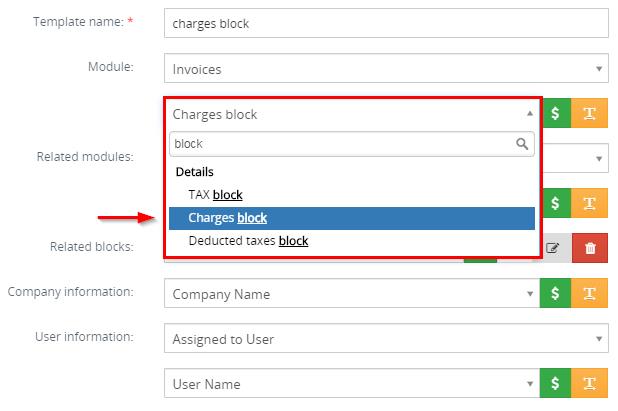This screenshot has width=618, height=411.
Task: Open the Module dropdown showing Invoices
Action: 386,69
